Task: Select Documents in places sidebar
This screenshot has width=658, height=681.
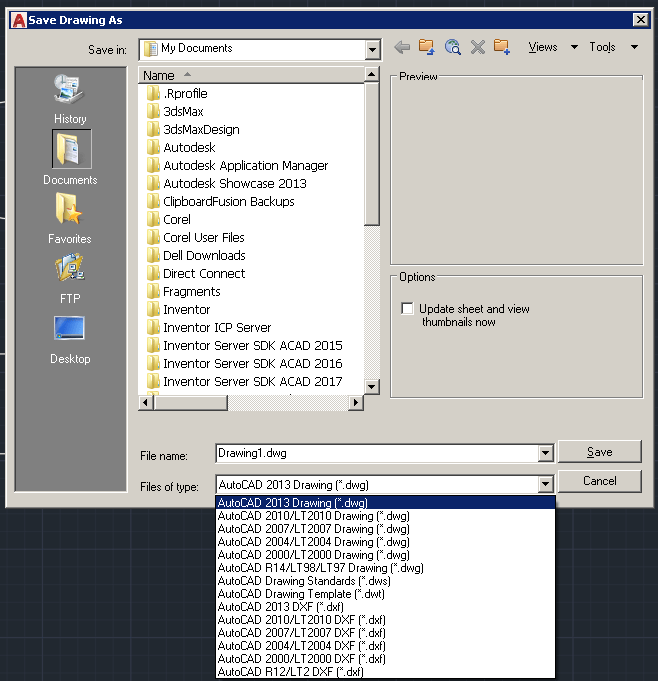Action: pyautogui.click(x=70, y=158)
